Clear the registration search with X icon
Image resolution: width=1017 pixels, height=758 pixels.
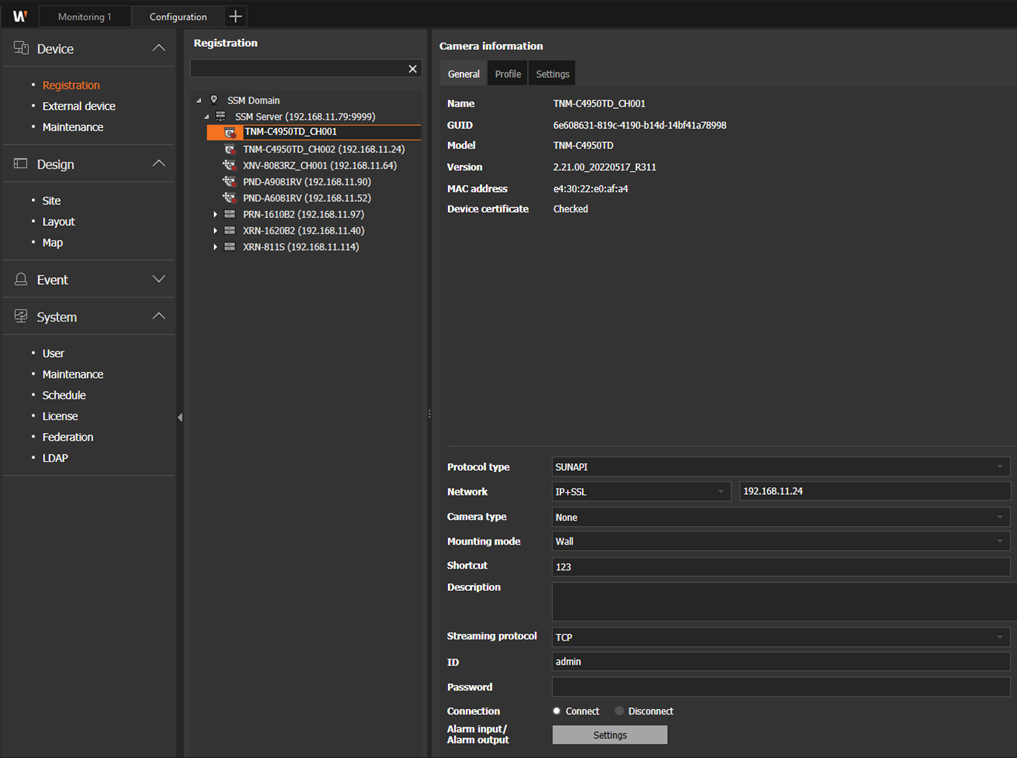[412, 69]
